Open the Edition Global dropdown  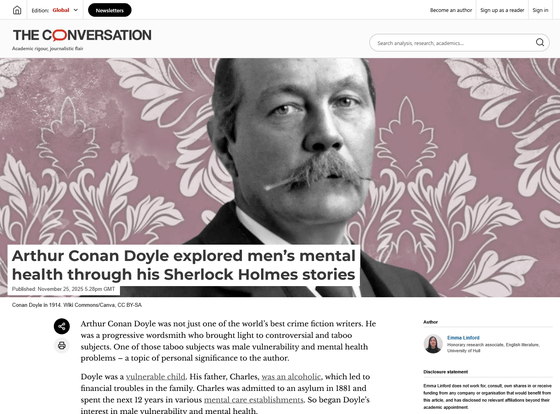click(x=55, y=10)
